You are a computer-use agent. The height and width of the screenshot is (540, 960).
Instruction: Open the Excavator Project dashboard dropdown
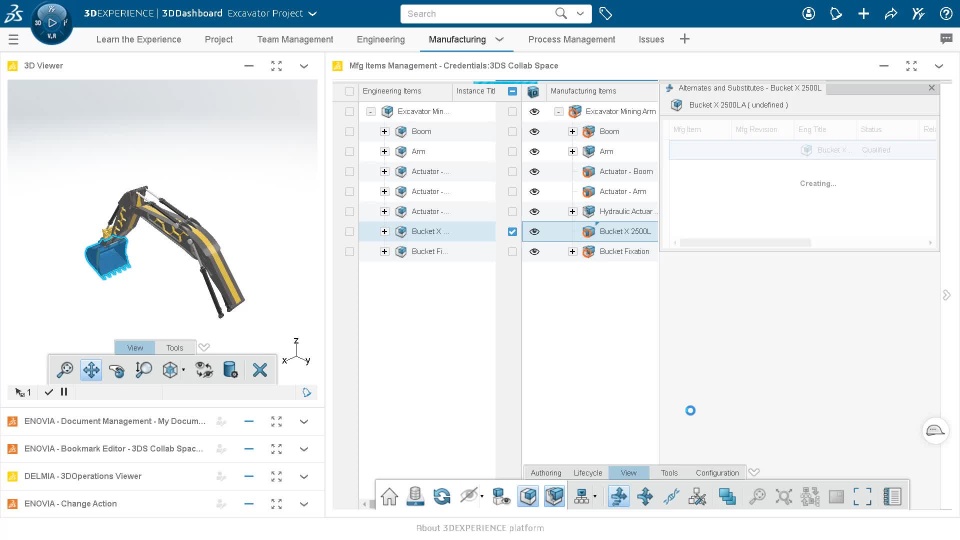[313, 13]
